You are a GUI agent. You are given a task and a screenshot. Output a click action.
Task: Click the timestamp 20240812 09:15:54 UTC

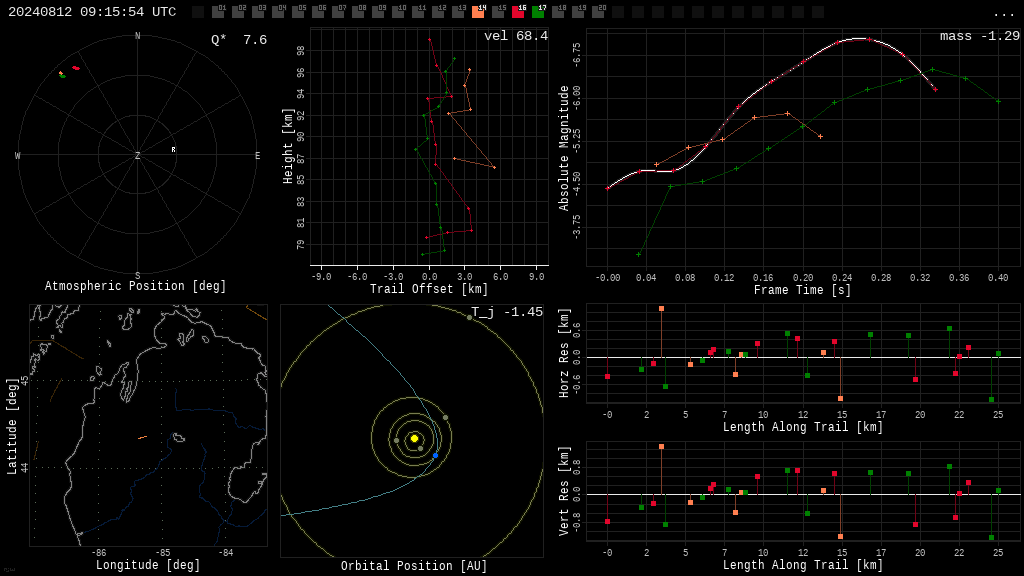point(92,12)
